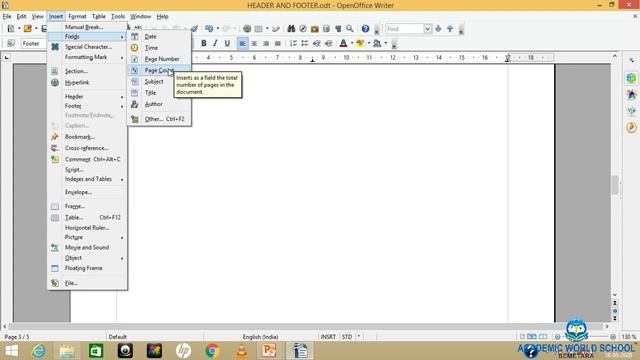This screenshot has width=640, height=360.
Task: Set Align Left paragraph alignment
Action: tap(242, 43)
